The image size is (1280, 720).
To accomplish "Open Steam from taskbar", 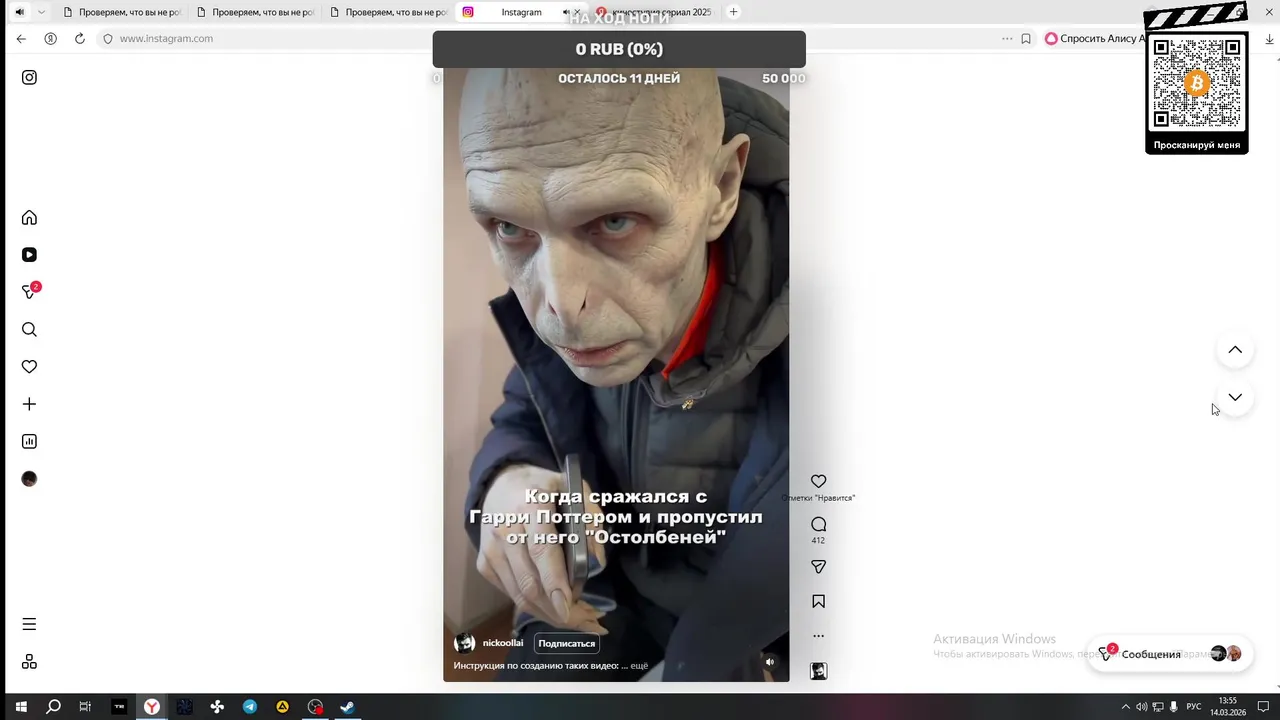I will tap(347, 707).
